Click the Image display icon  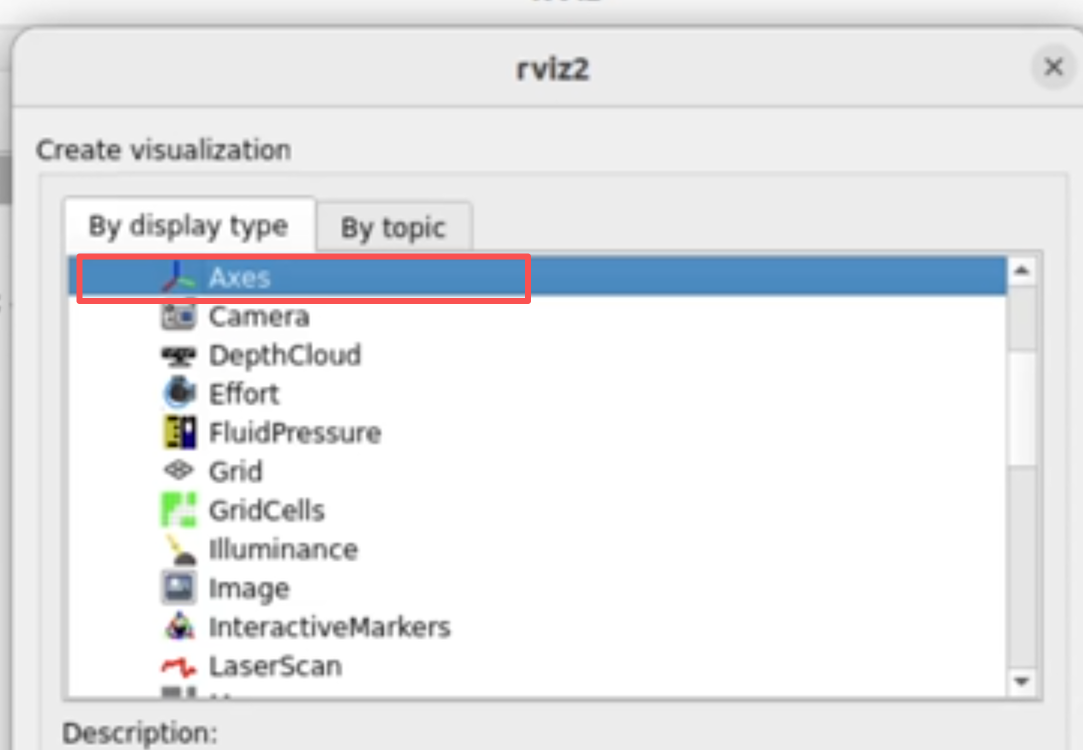coord(178,588)
